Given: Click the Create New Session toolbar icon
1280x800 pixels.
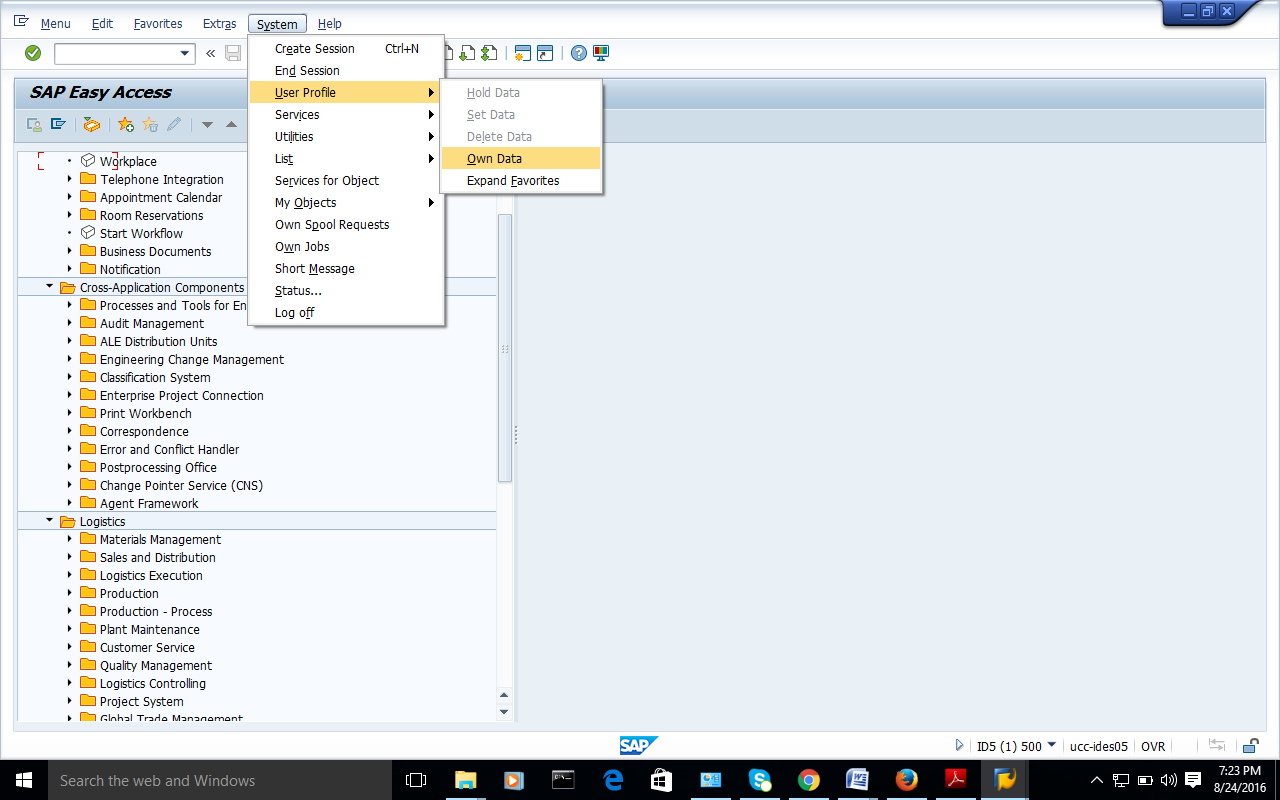Looking at the screenshot, I should click(521, 53).
